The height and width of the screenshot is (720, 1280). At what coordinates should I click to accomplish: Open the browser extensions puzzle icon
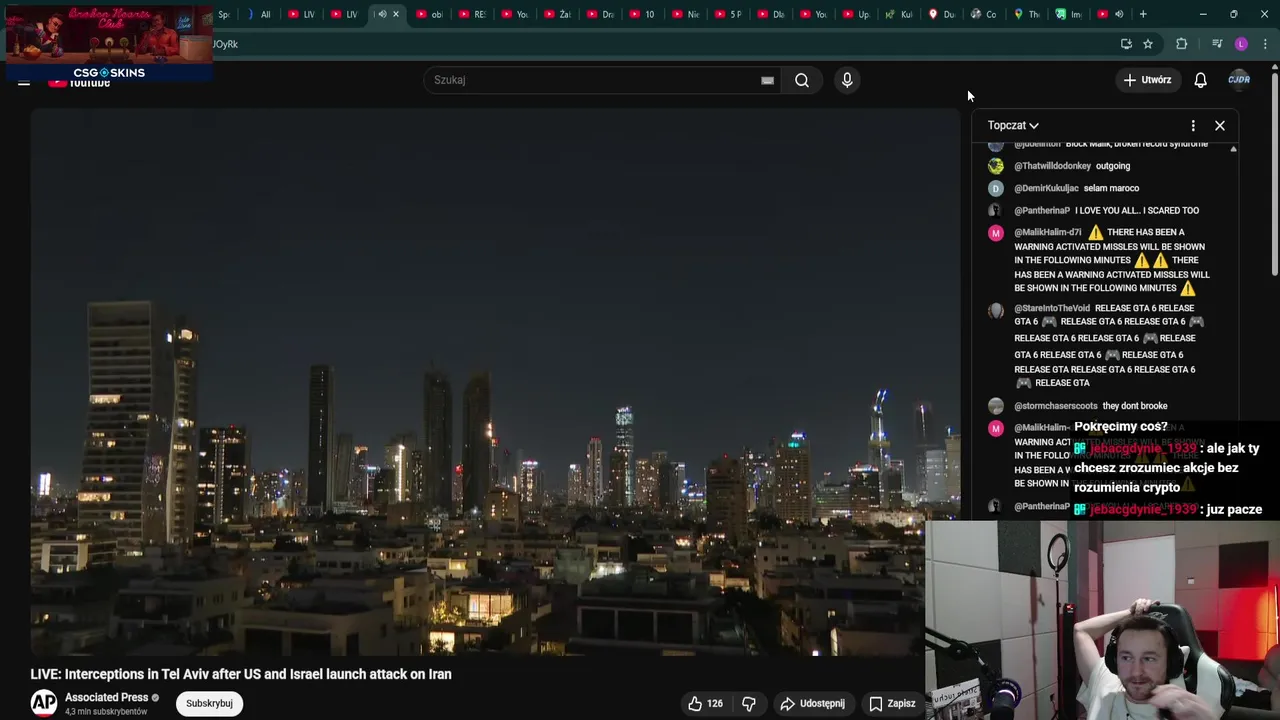pos(1181,44)
